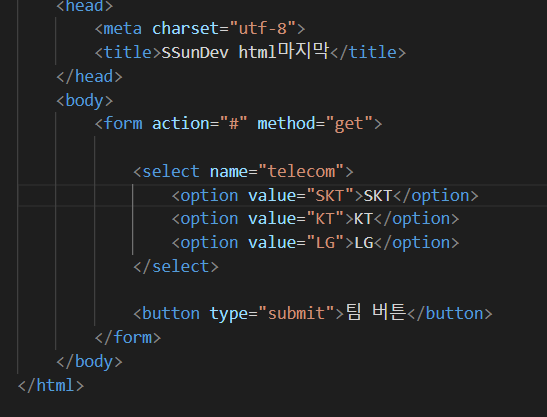The image size is (547, 417).
Task: Click the closing </head> tag
Action: click(x=90, y=77)
